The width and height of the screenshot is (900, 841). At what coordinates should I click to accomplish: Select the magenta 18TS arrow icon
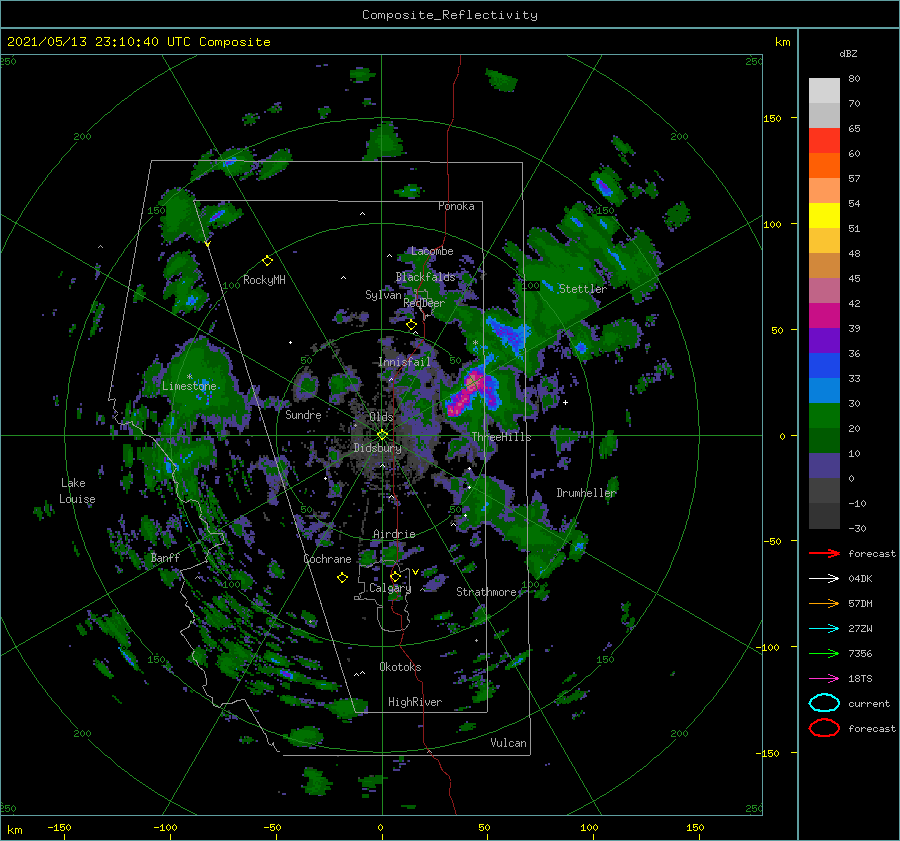pos(824,679)
